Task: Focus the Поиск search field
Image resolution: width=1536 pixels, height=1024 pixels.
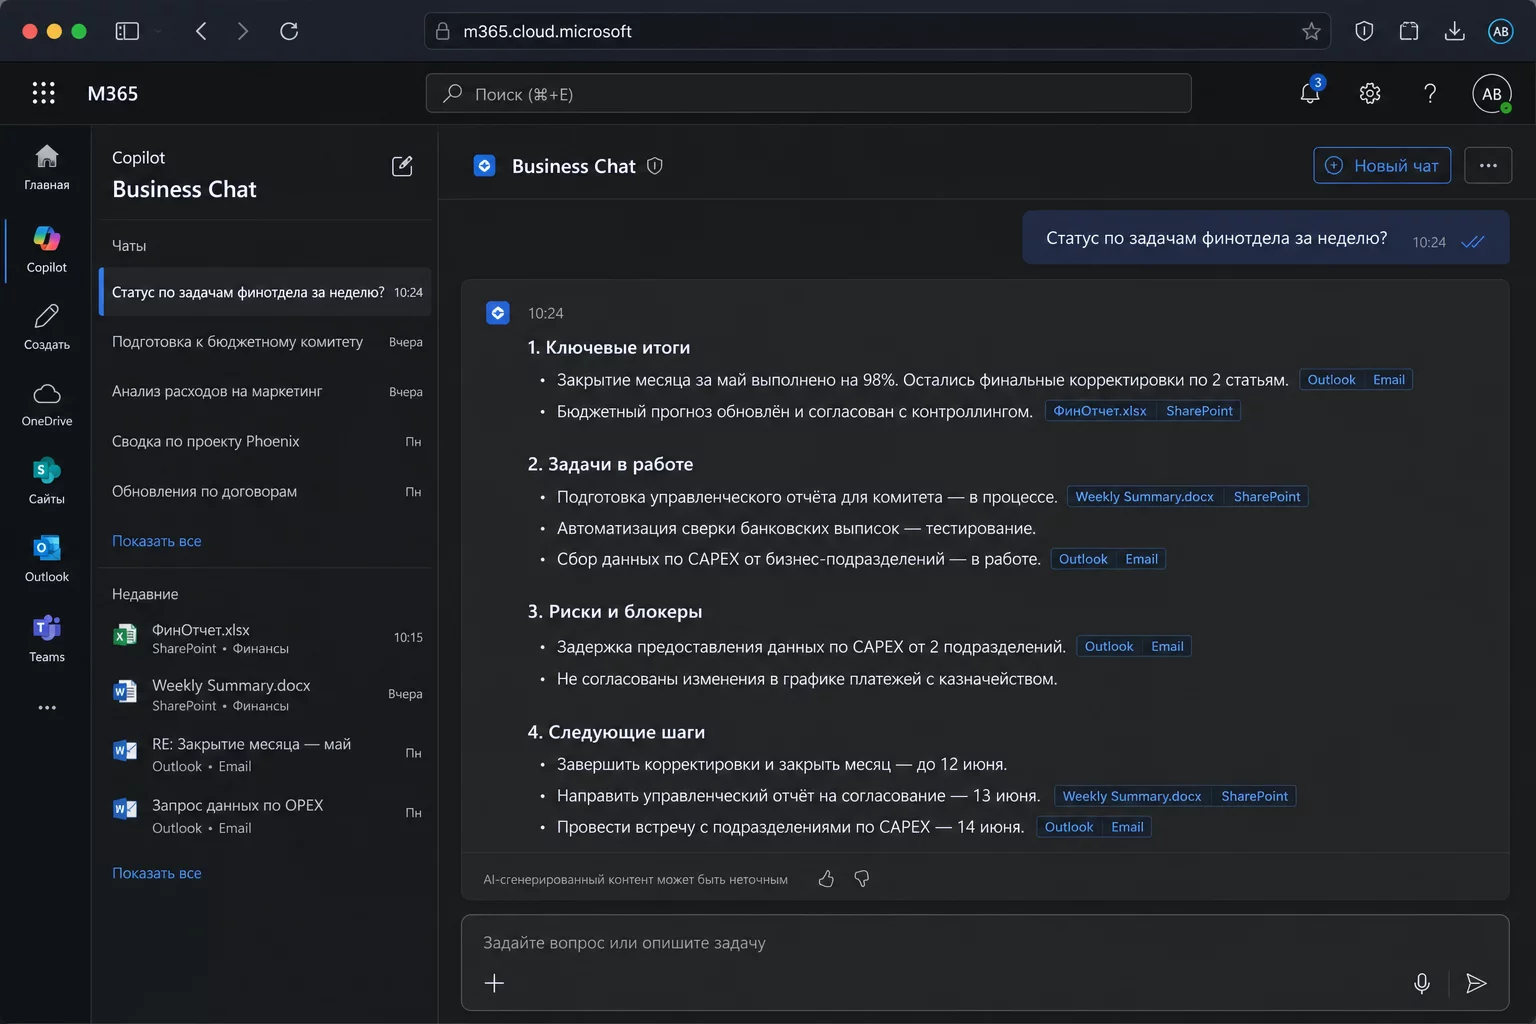Action: point(808,93)
